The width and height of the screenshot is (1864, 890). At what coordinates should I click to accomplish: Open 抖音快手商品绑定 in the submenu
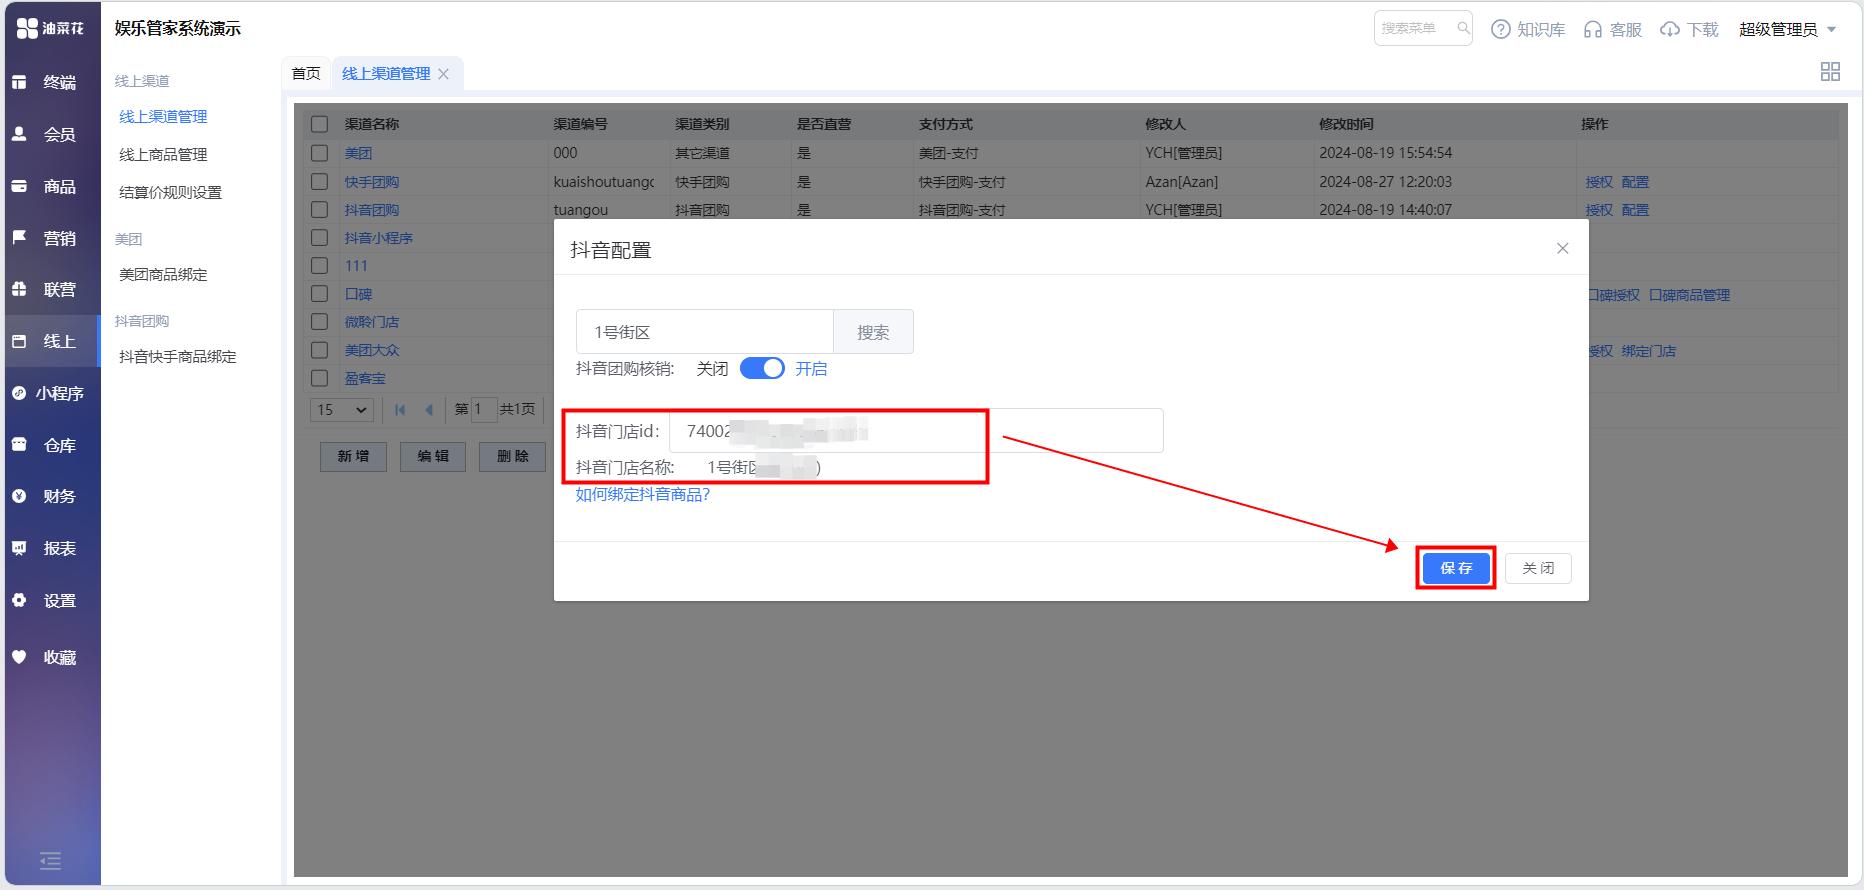coord(178,357)
